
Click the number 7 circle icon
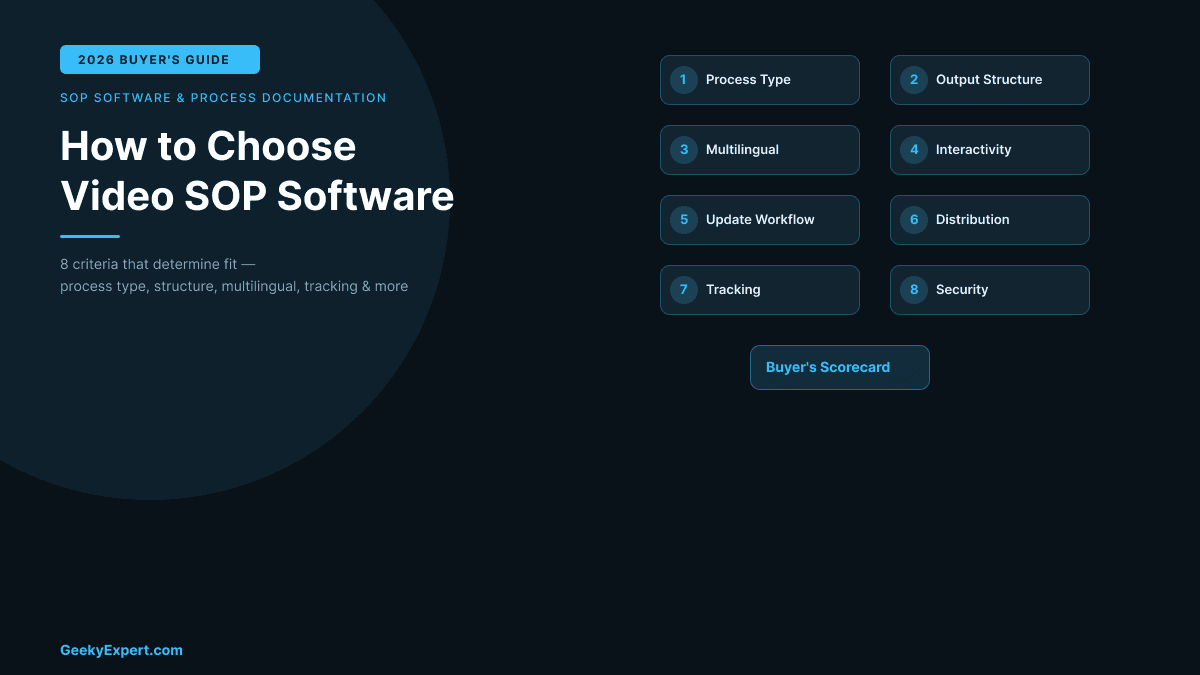click(x=684, y=290)
